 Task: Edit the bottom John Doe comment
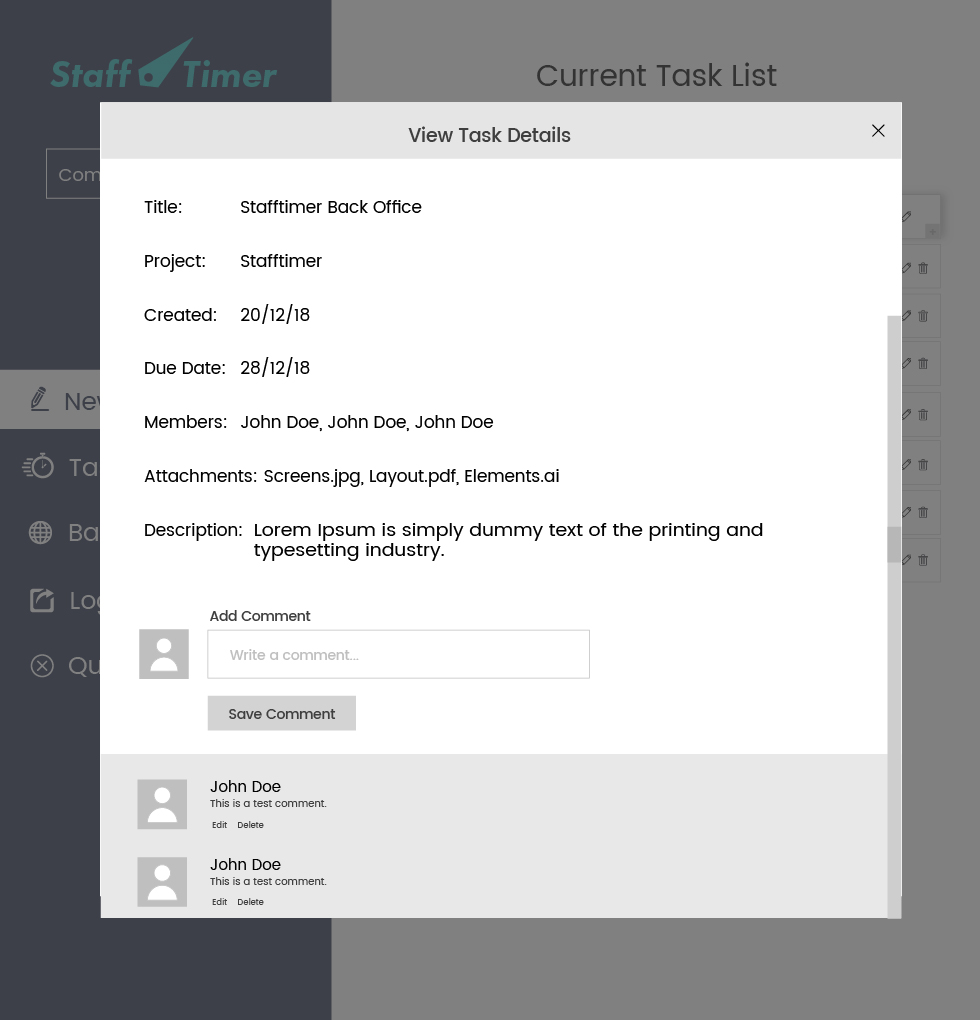tap(219, 902)
